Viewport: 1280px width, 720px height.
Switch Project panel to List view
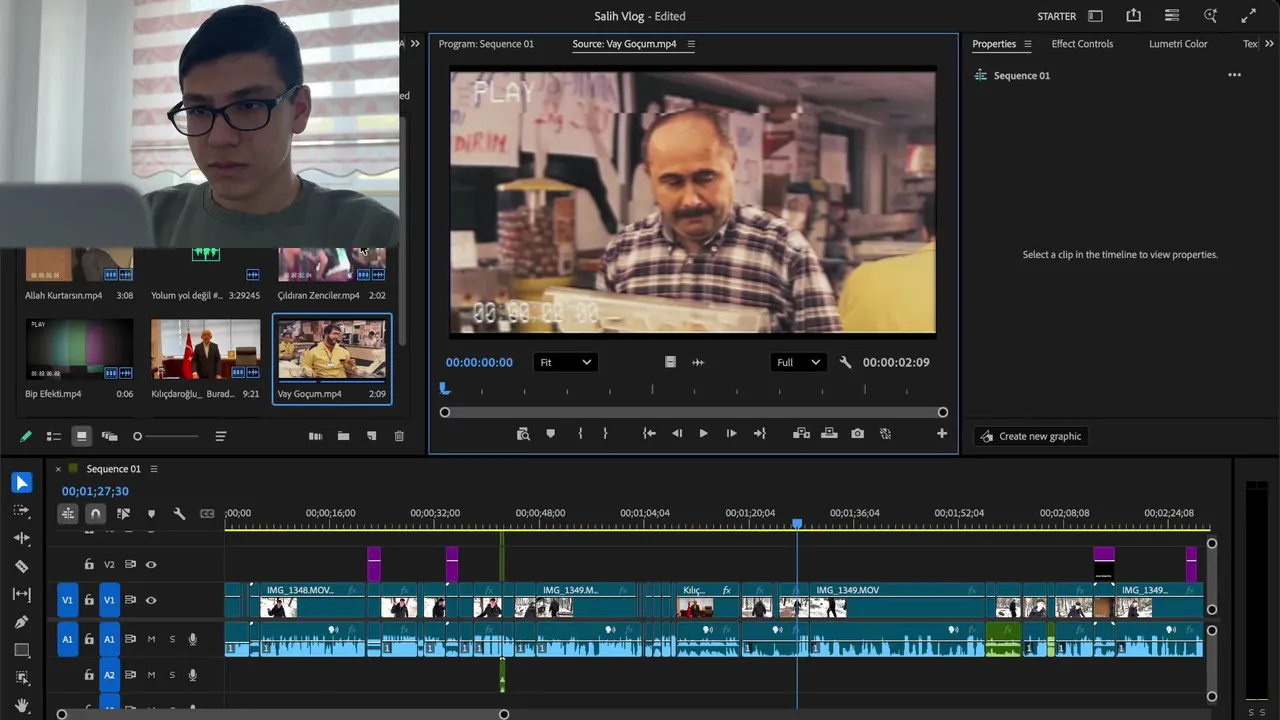pyautogui.click(x=54, y=436)
